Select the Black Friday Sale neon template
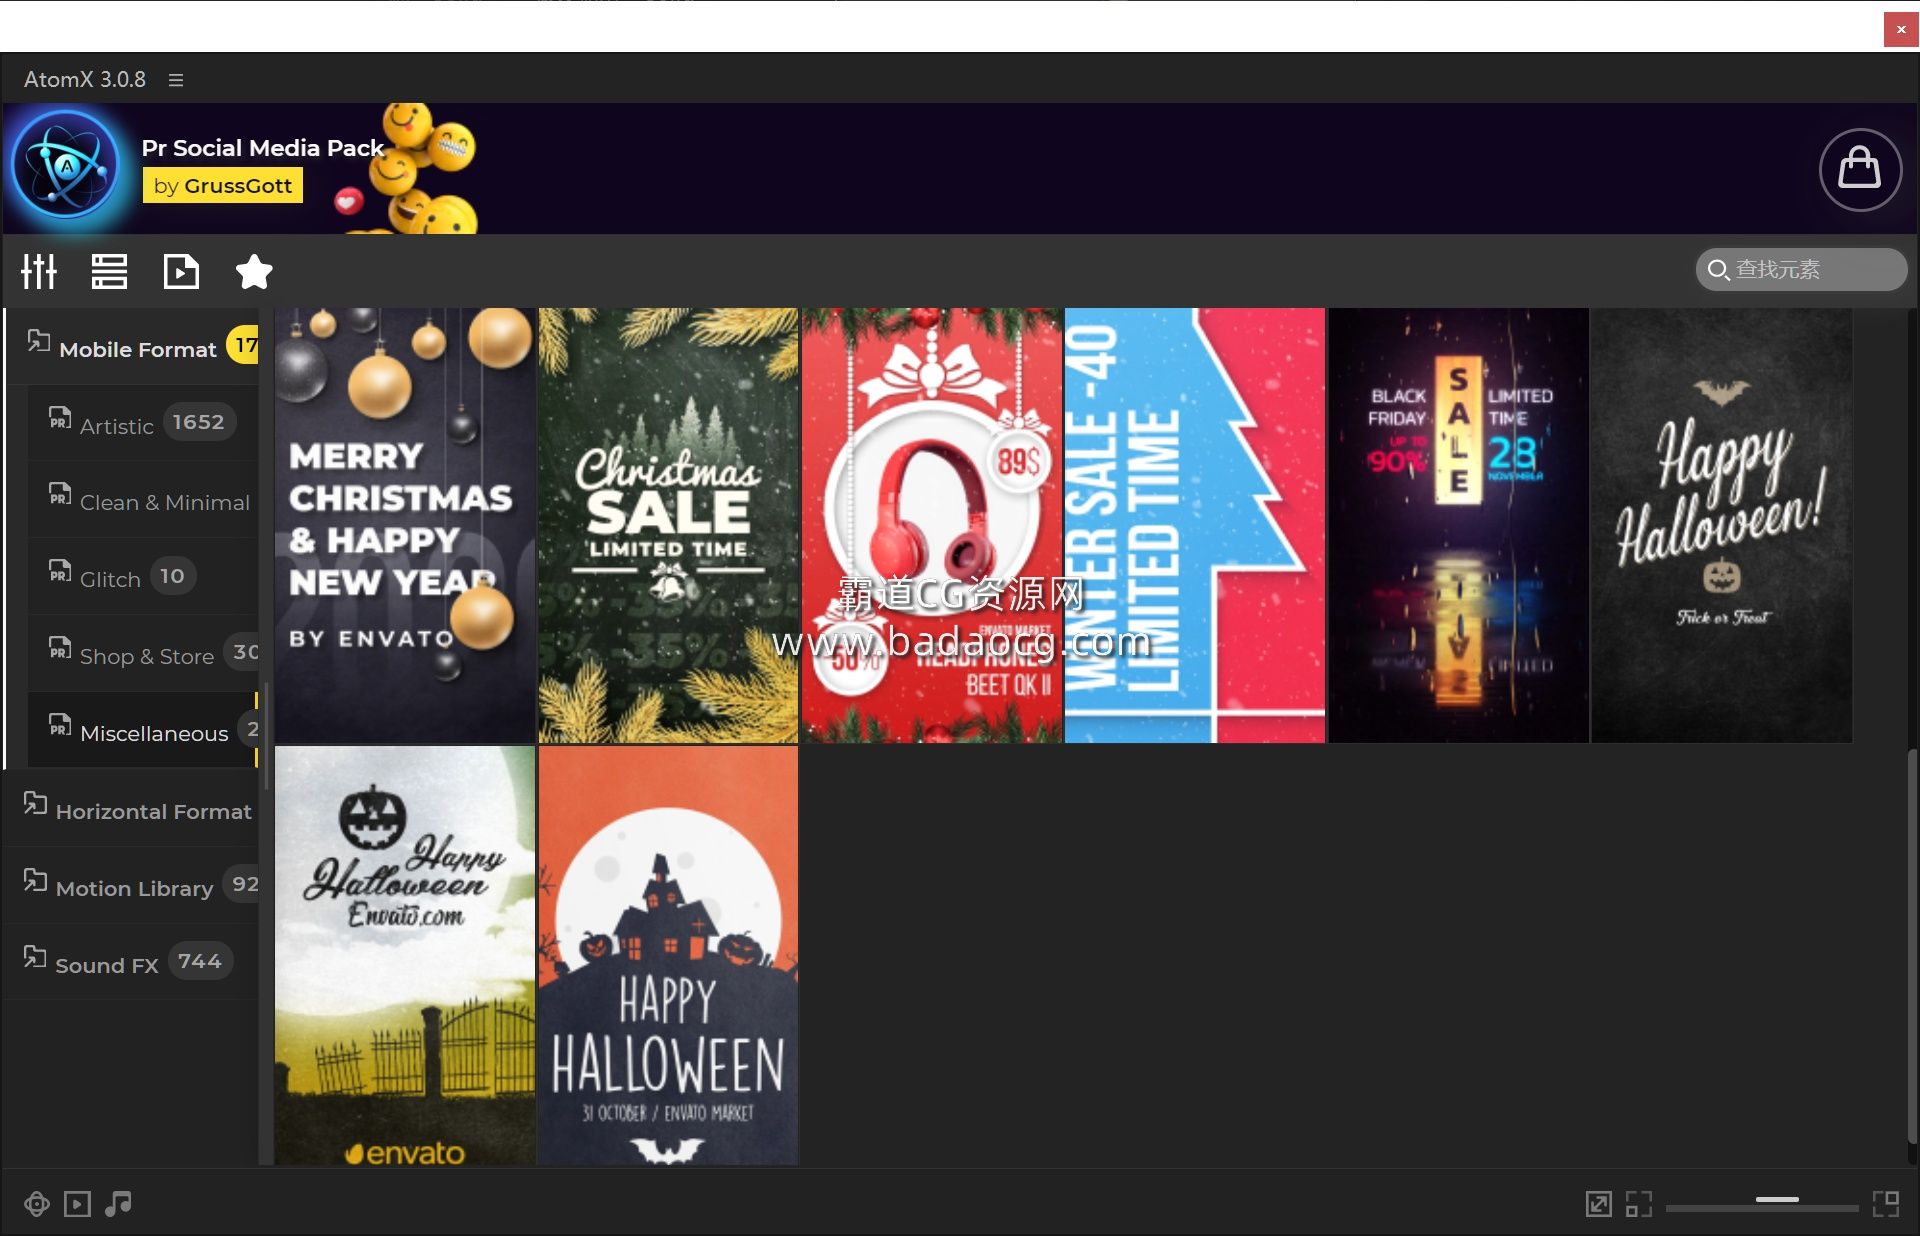Image resolution: width=1920 pixels, height=1236 pixels. [1458, 525]
